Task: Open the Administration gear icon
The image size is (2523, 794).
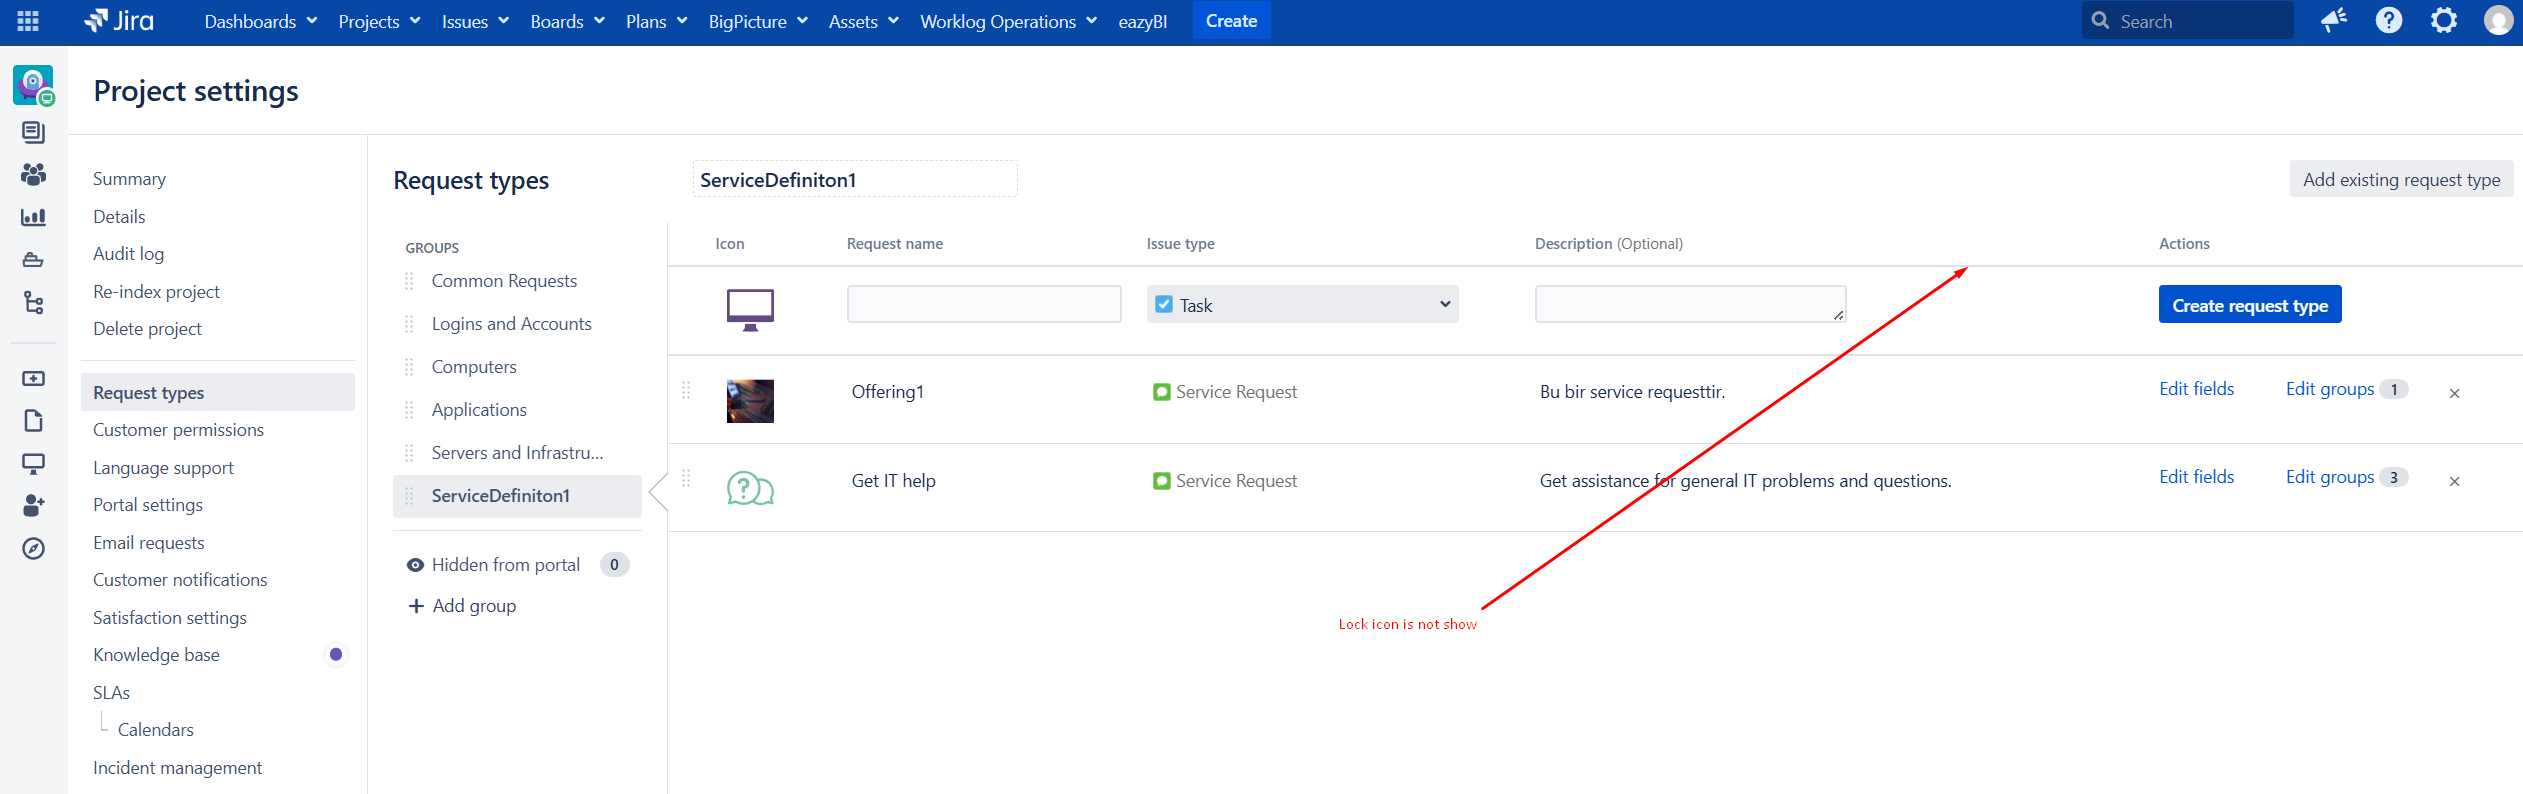Action: pos(2444,21)
